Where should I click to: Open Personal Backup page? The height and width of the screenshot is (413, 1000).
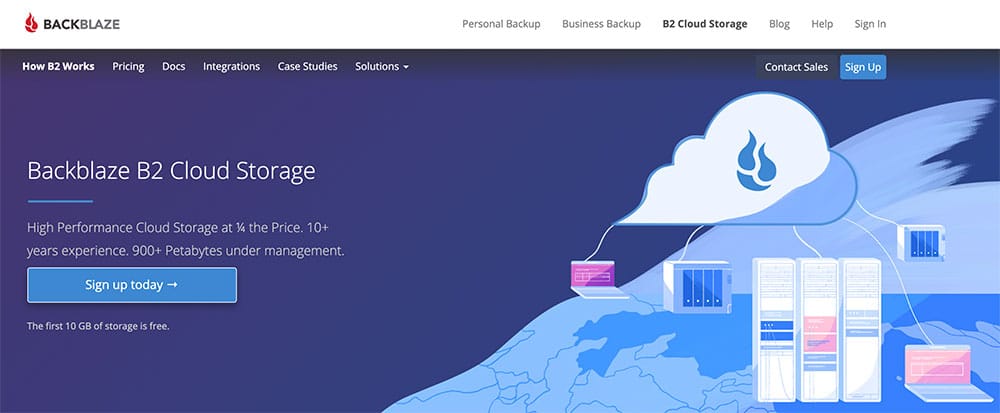pyautogui.click(x=501, y=24)
